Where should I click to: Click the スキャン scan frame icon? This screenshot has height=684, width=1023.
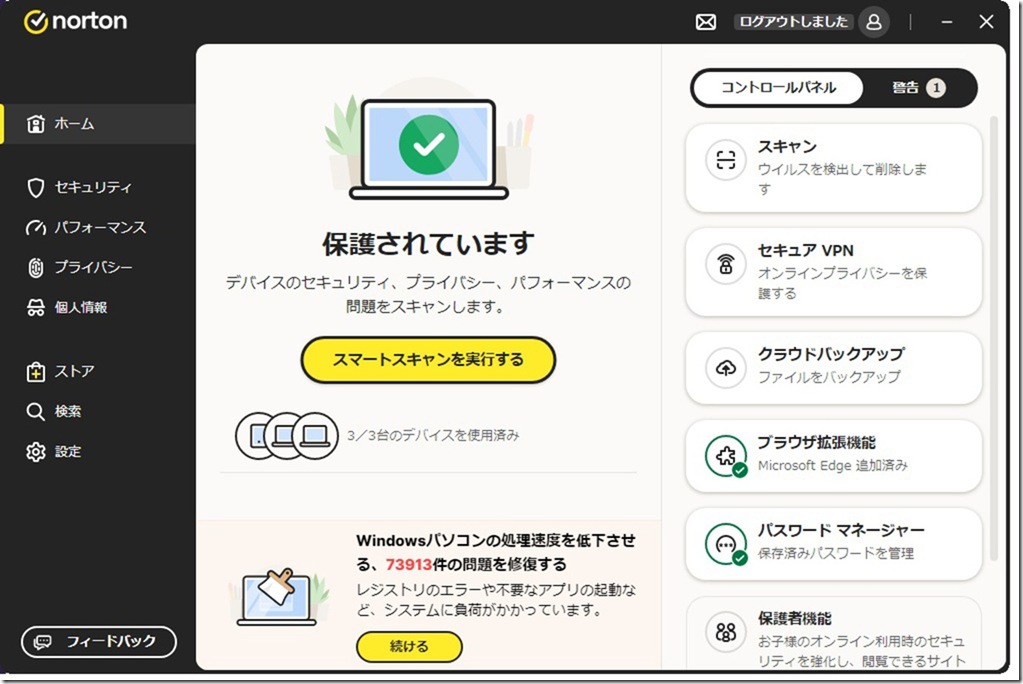pos(725,160)
